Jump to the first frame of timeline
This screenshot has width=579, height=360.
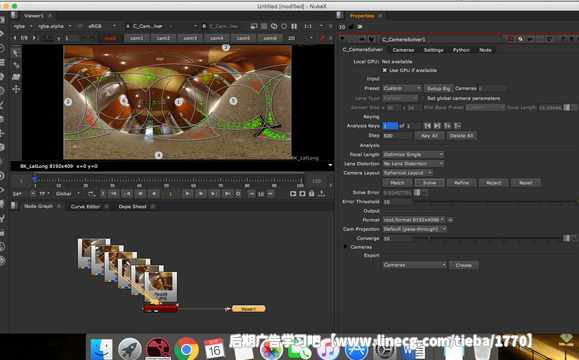pyautogui.click(x=114, y=194)
